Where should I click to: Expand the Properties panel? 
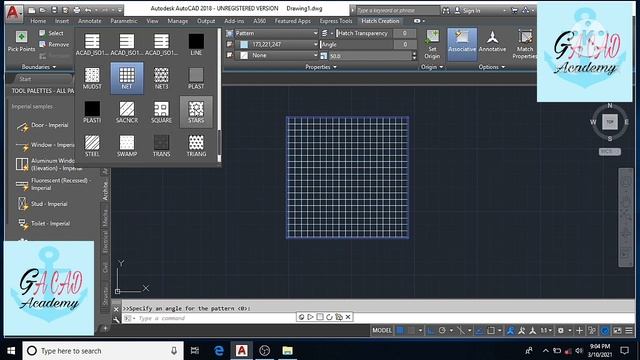tap(321, 67)
